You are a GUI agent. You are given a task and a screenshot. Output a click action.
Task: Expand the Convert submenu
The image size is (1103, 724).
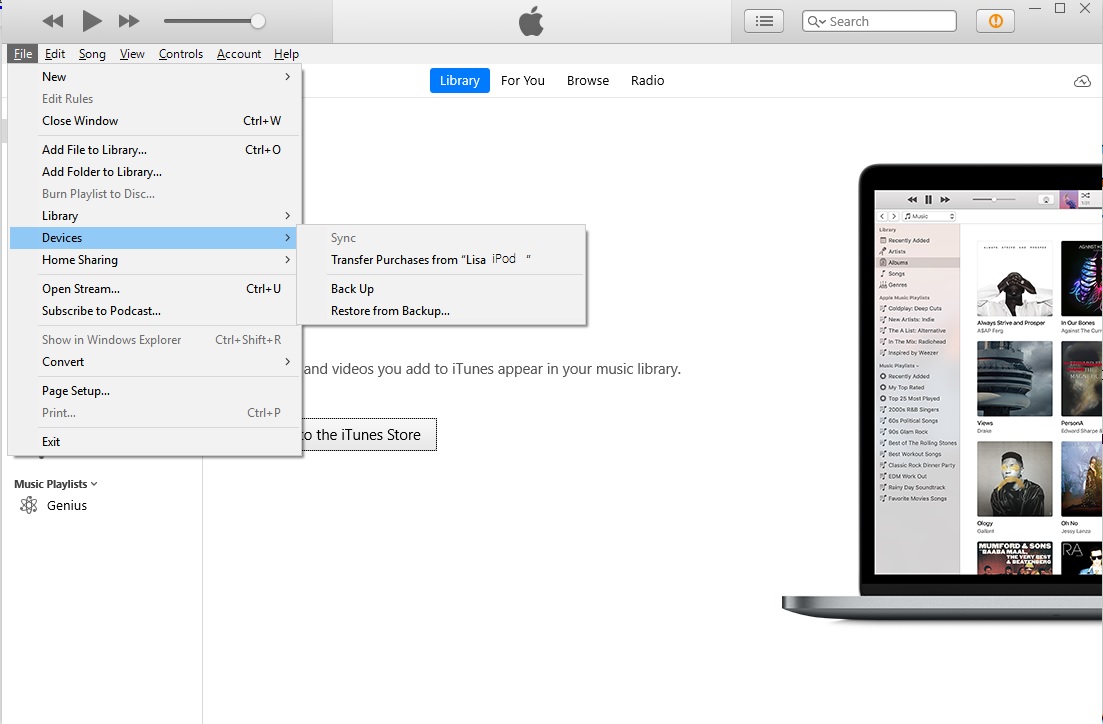point(155,362)
